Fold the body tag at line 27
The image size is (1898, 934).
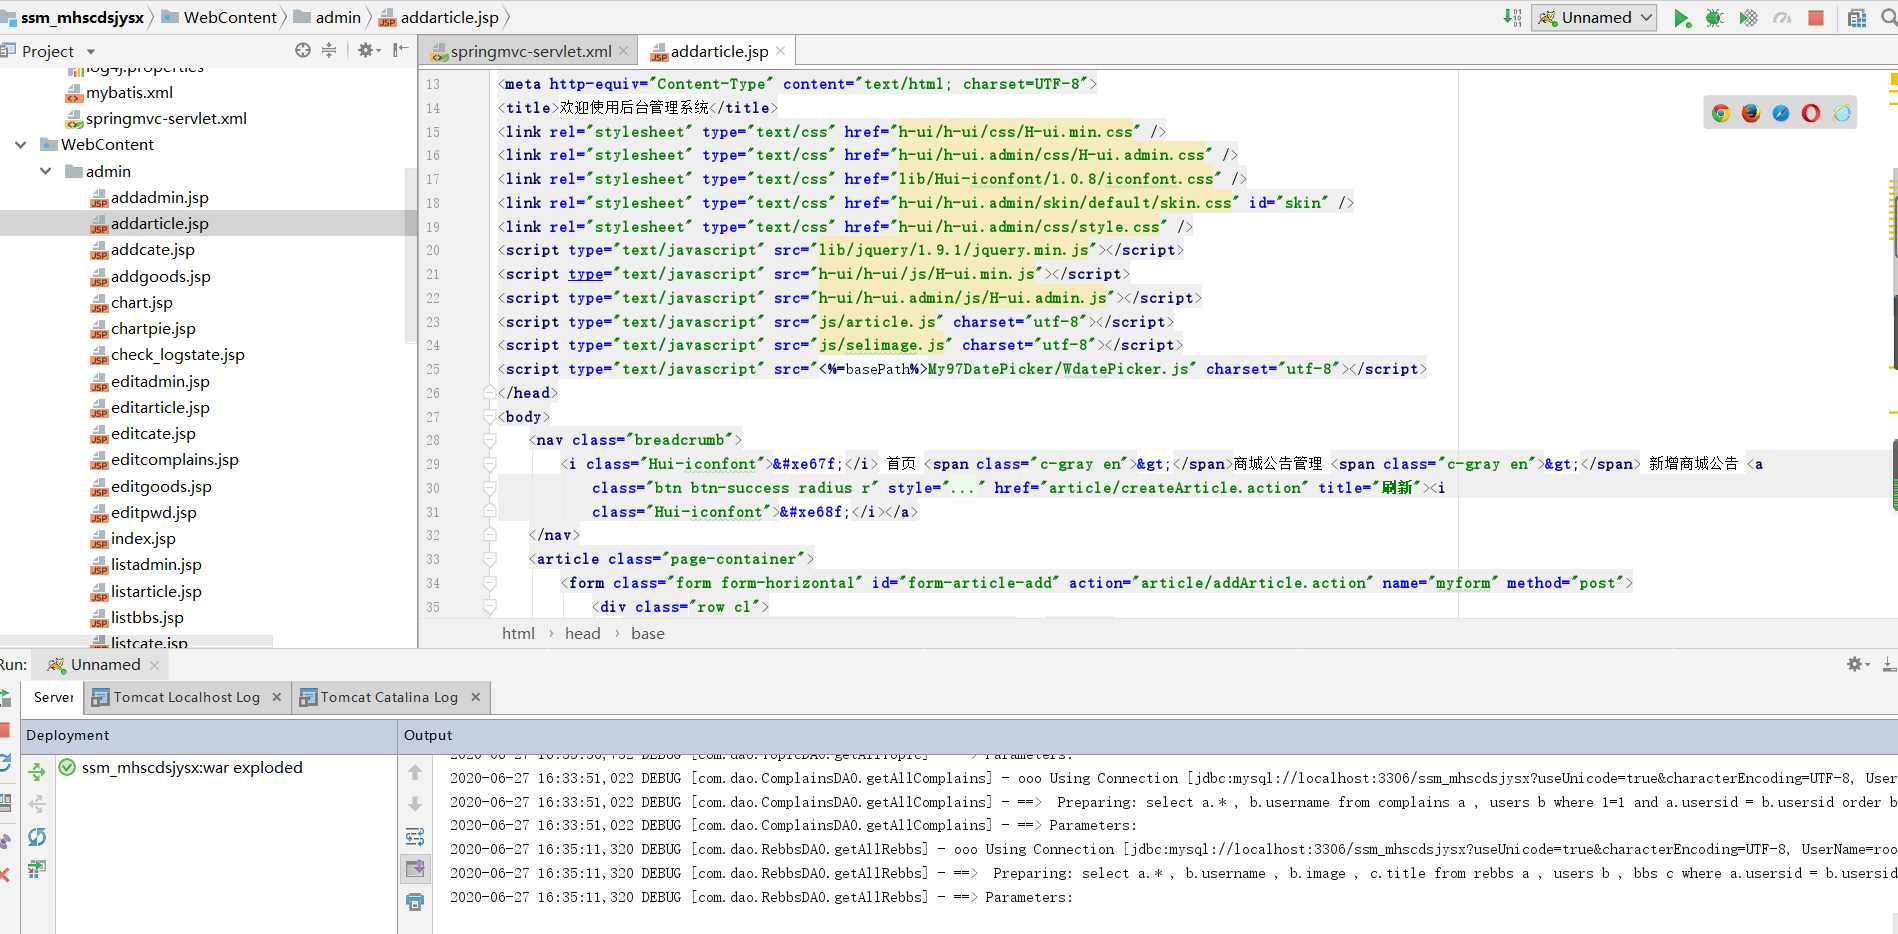(489, 417)
